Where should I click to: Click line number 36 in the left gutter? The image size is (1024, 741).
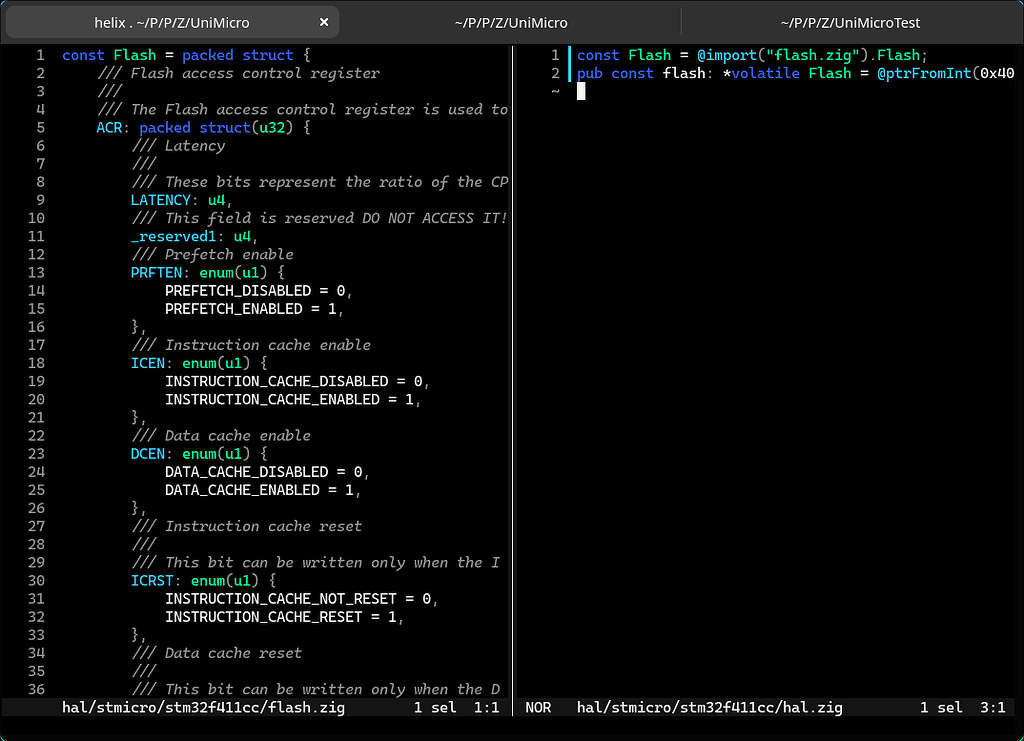[36, 689]
